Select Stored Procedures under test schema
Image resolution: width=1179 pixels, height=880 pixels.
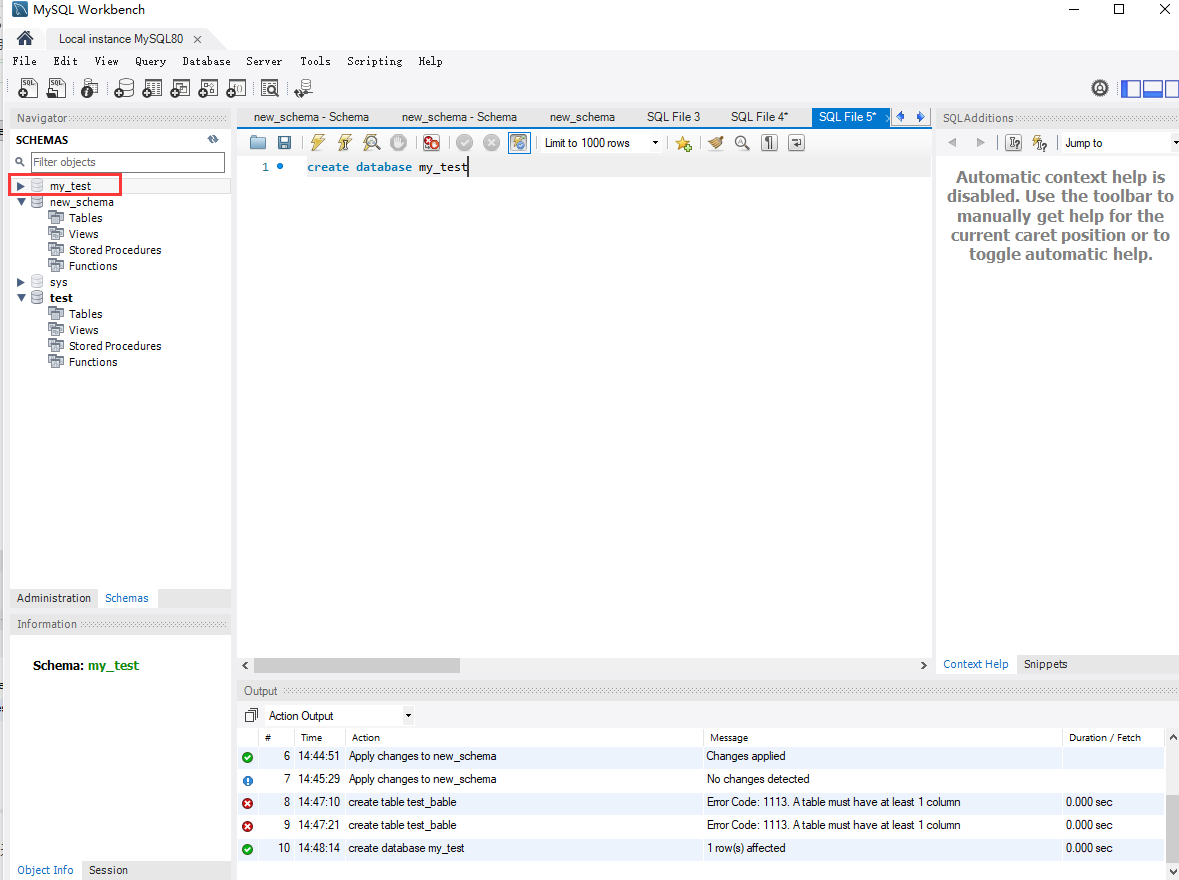(x=114, y=346)
